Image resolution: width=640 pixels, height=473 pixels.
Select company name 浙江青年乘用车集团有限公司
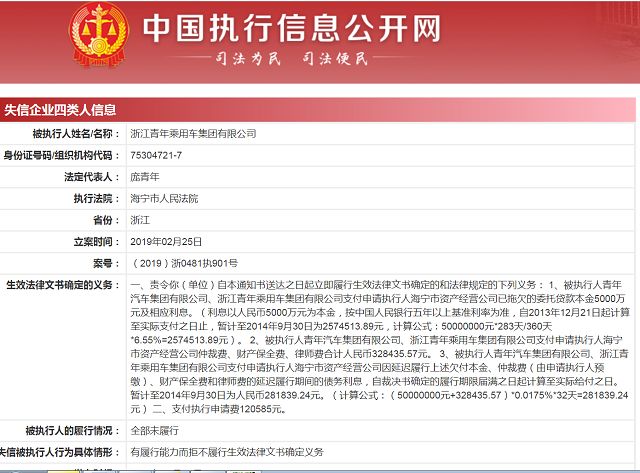point(193,133)
